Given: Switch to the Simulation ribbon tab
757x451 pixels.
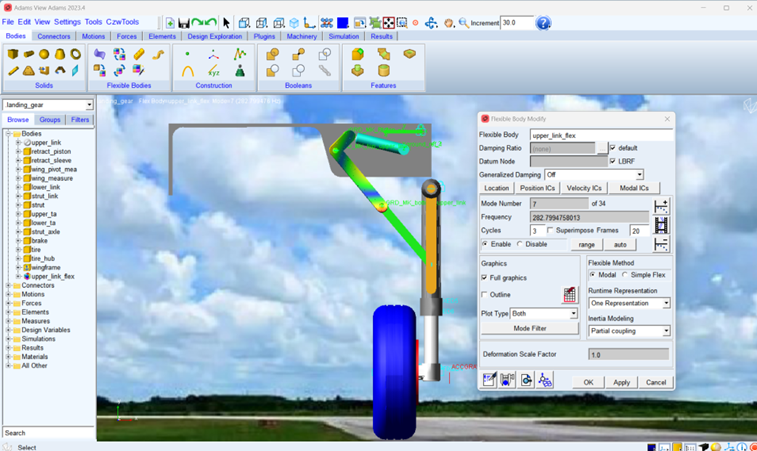Looking at the screenshot, I should (x=343, y=36).
